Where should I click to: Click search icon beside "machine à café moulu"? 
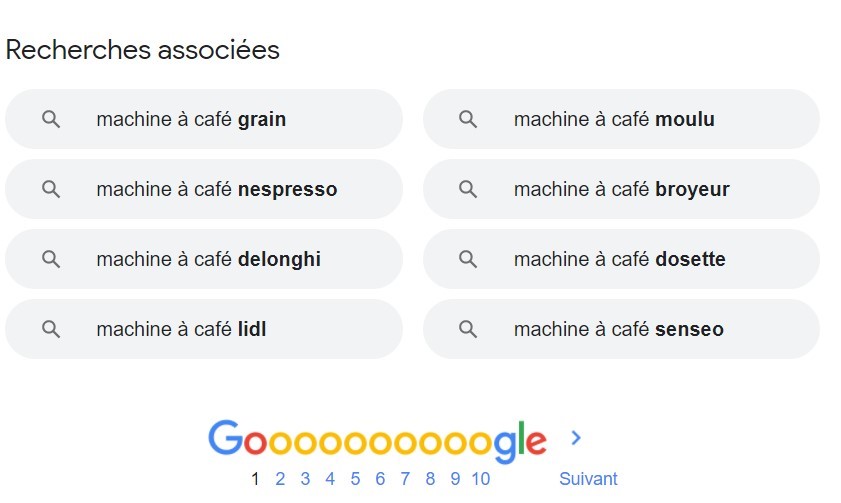(x=468, y=119)
